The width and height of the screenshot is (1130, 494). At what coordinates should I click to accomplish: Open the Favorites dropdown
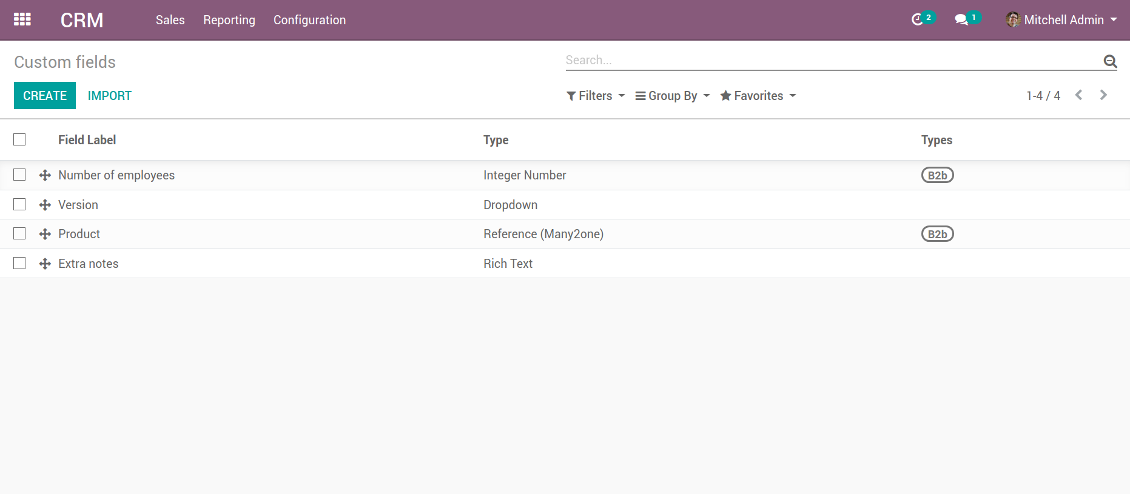pyautogui.click(x=758, y=96)
